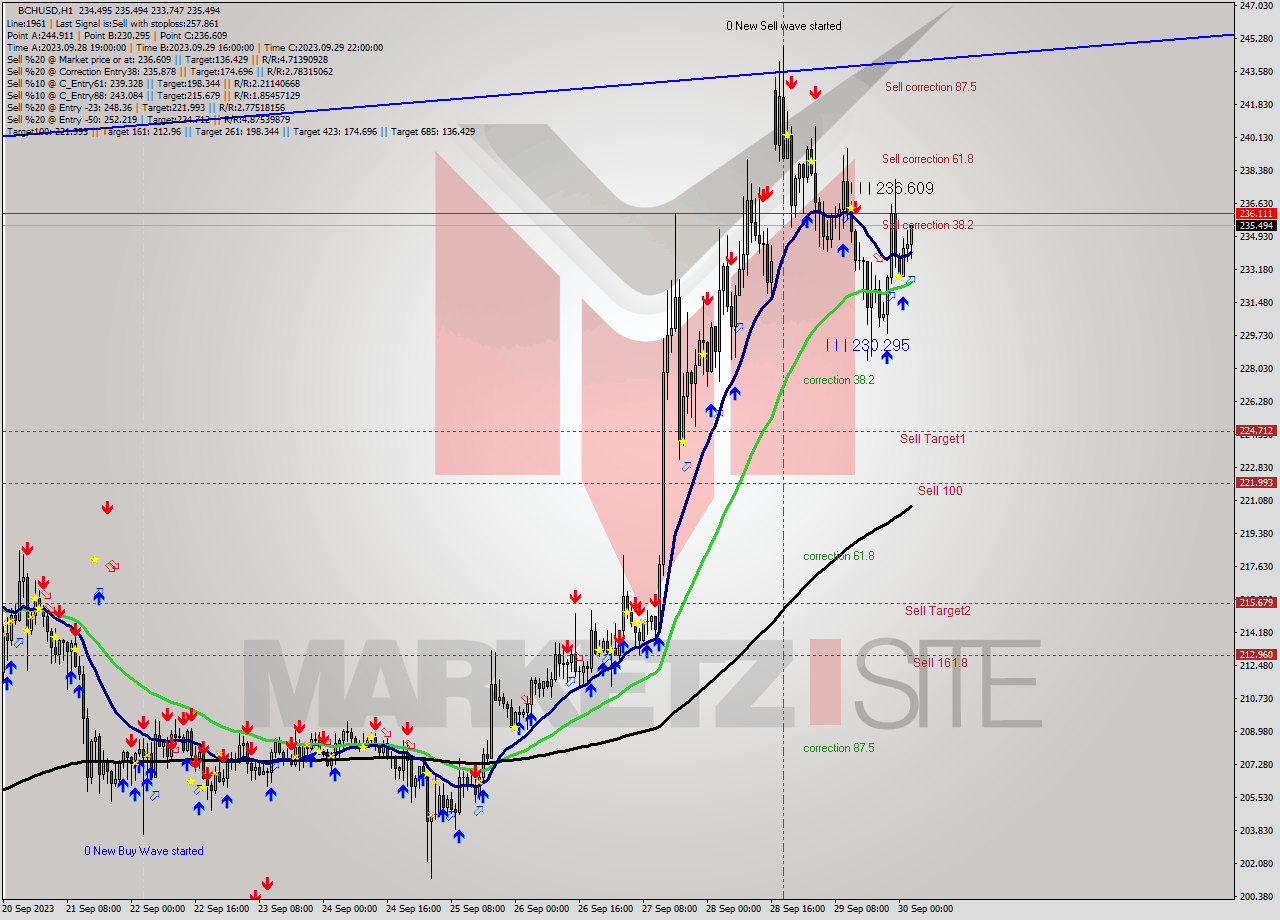
Task: Select the 'Target100 ... Target 685' targets line
Action: point(241,131)
